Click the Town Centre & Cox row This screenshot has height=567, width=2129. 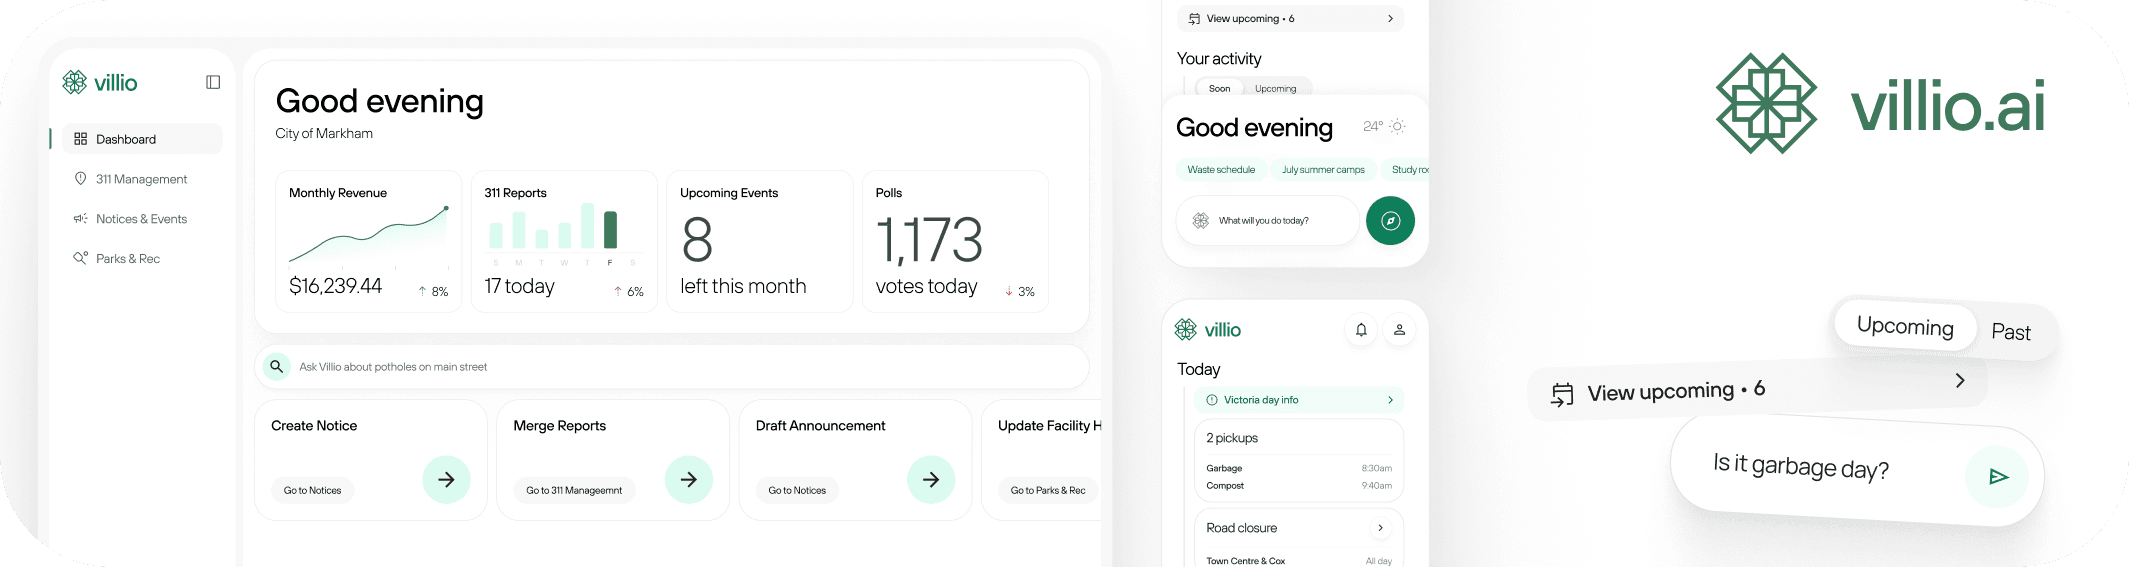1299,561
